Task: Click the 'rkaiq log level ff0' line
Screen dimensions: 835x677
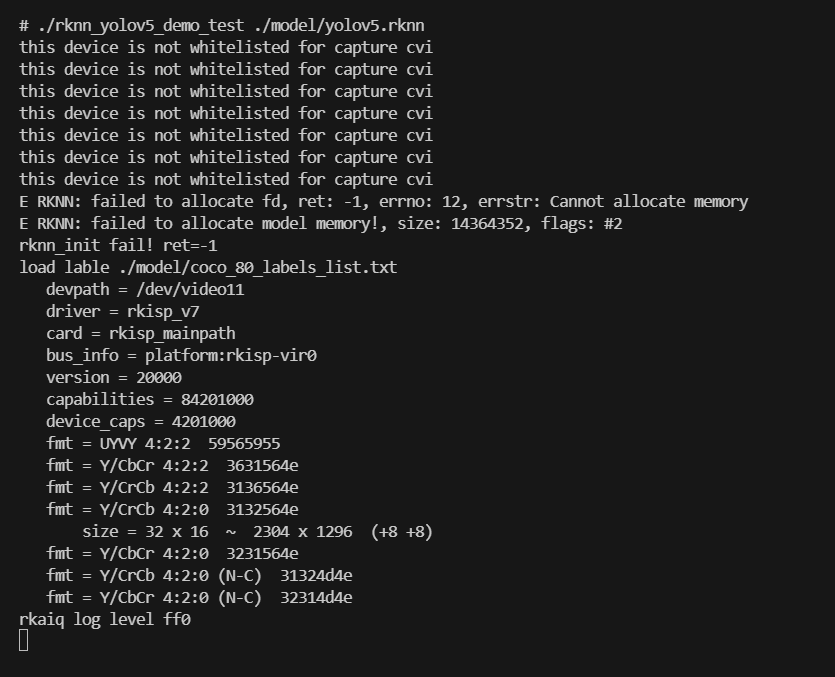Action: pos(105,619)
